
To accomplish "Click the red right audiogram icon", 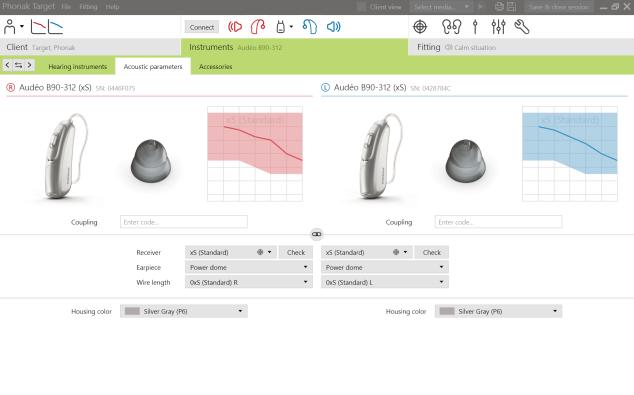I will [x=38, y=27].
